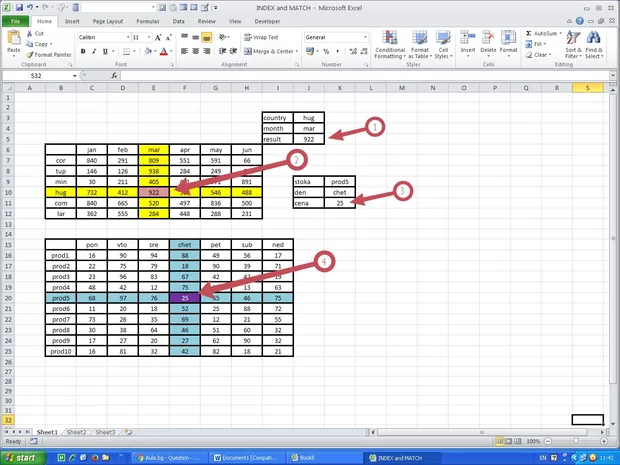Switch to Sheet2 worksheet tab
The width and height of the screenshot is (620, 465).
click(x=76, y=432)
